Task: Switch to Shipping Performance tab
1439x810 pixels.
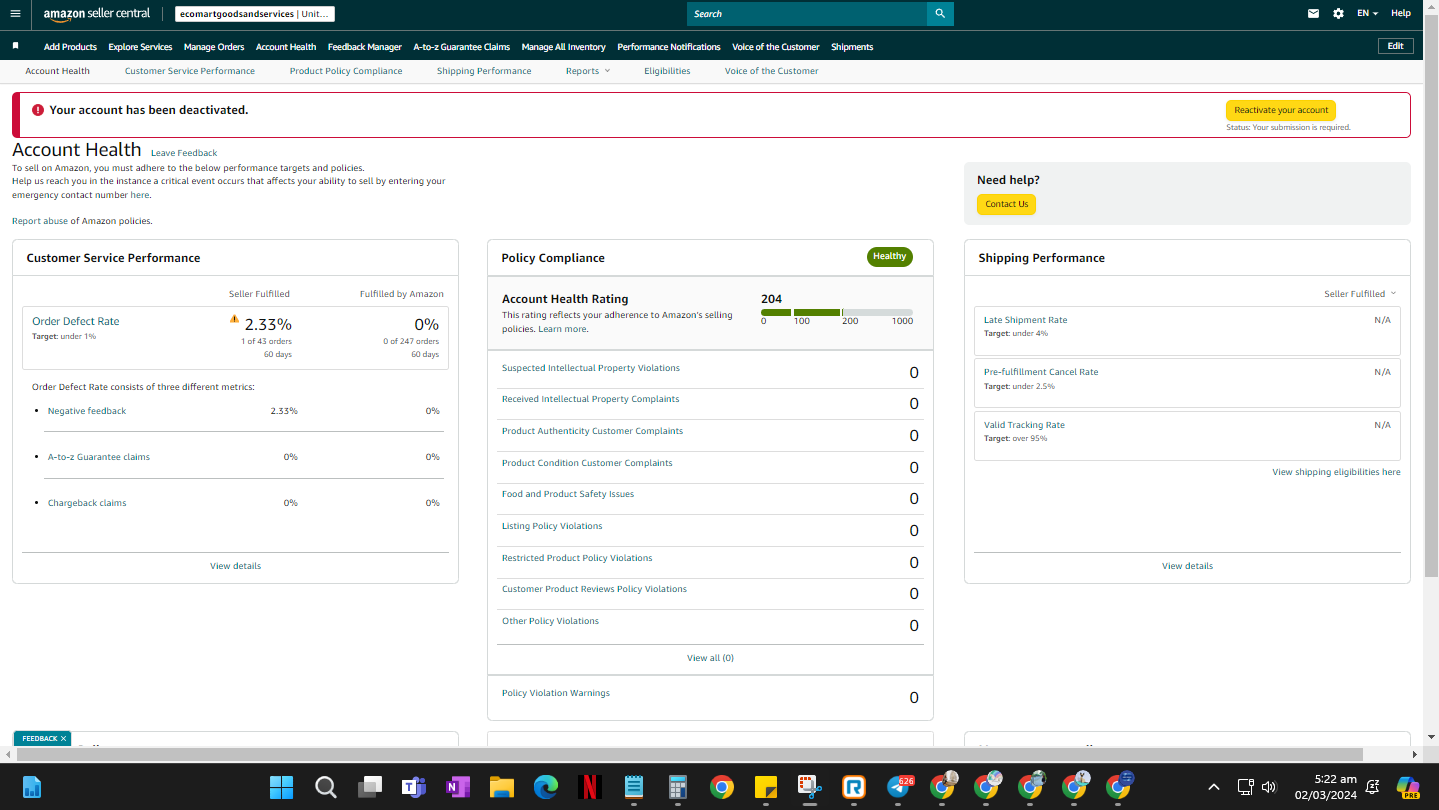Action: tap(484, 71)
